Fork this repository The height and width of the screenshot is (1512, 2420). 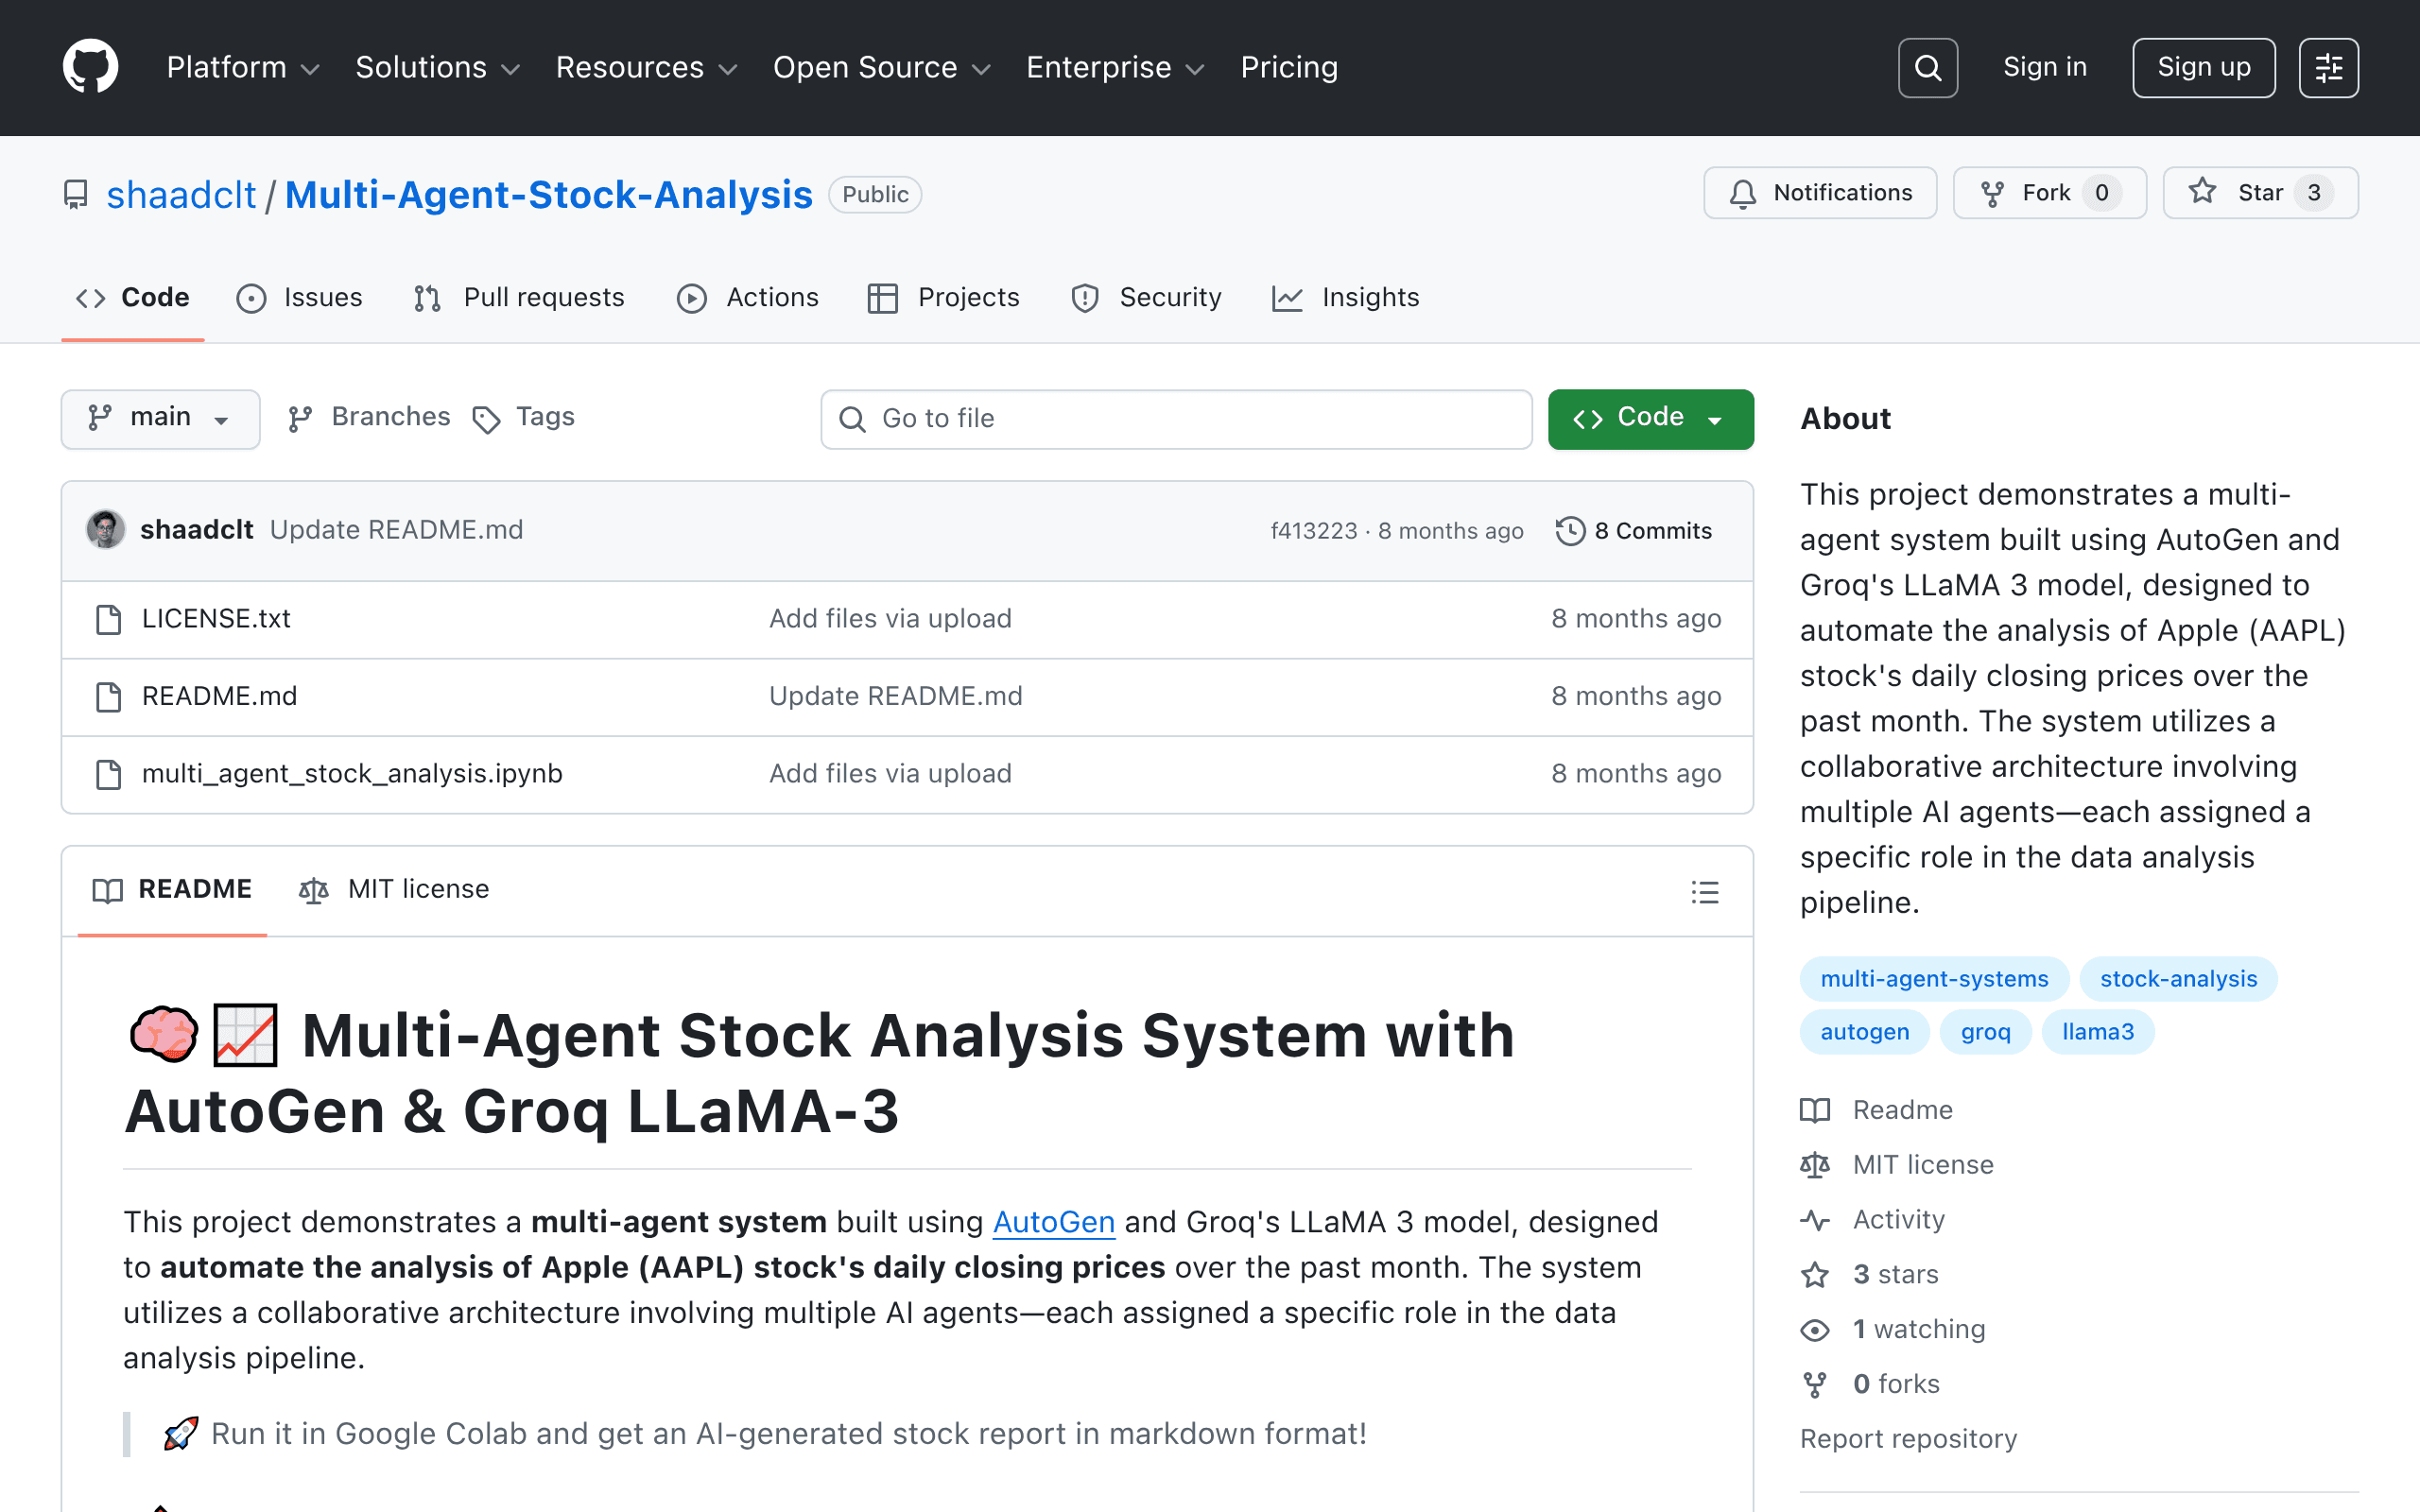point(2049,193)
